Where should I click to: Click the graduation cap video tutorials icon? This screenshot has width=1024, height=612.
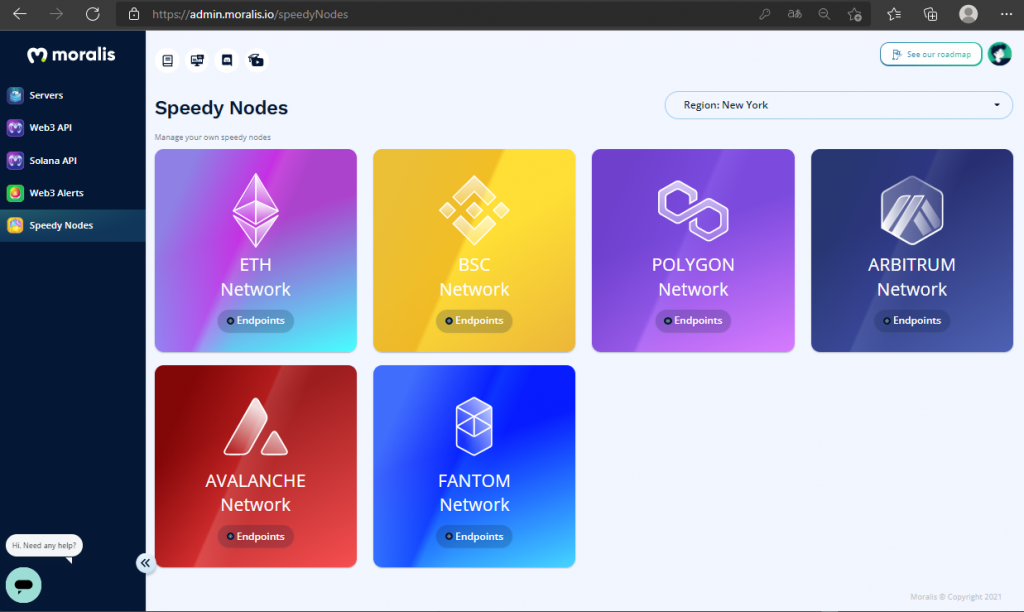coord(256,60)
